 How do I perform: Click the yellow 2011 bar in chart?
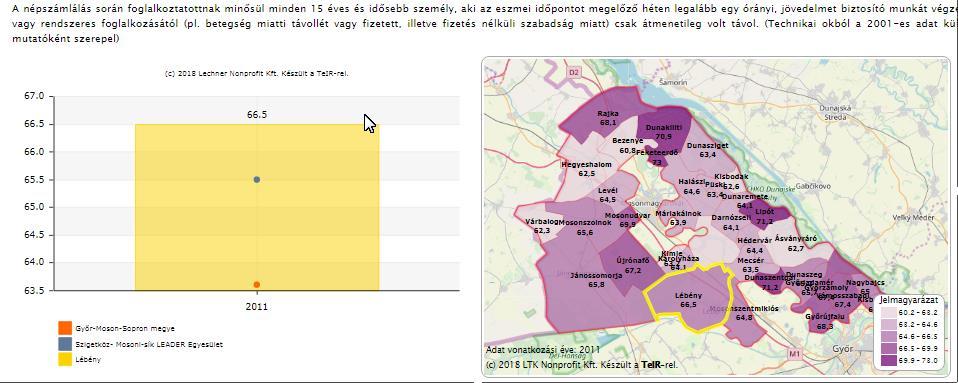(x=257, y=207)
